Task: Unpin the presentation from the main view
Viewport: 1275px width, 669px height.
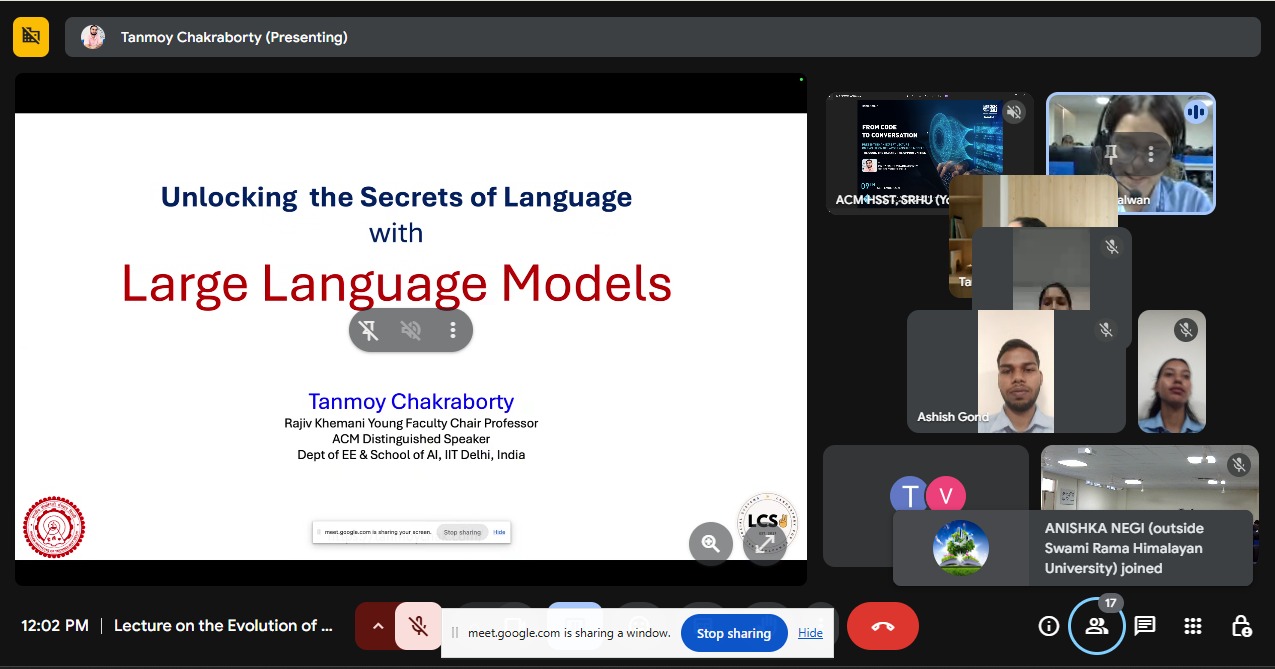Action: tap(369, 331)
